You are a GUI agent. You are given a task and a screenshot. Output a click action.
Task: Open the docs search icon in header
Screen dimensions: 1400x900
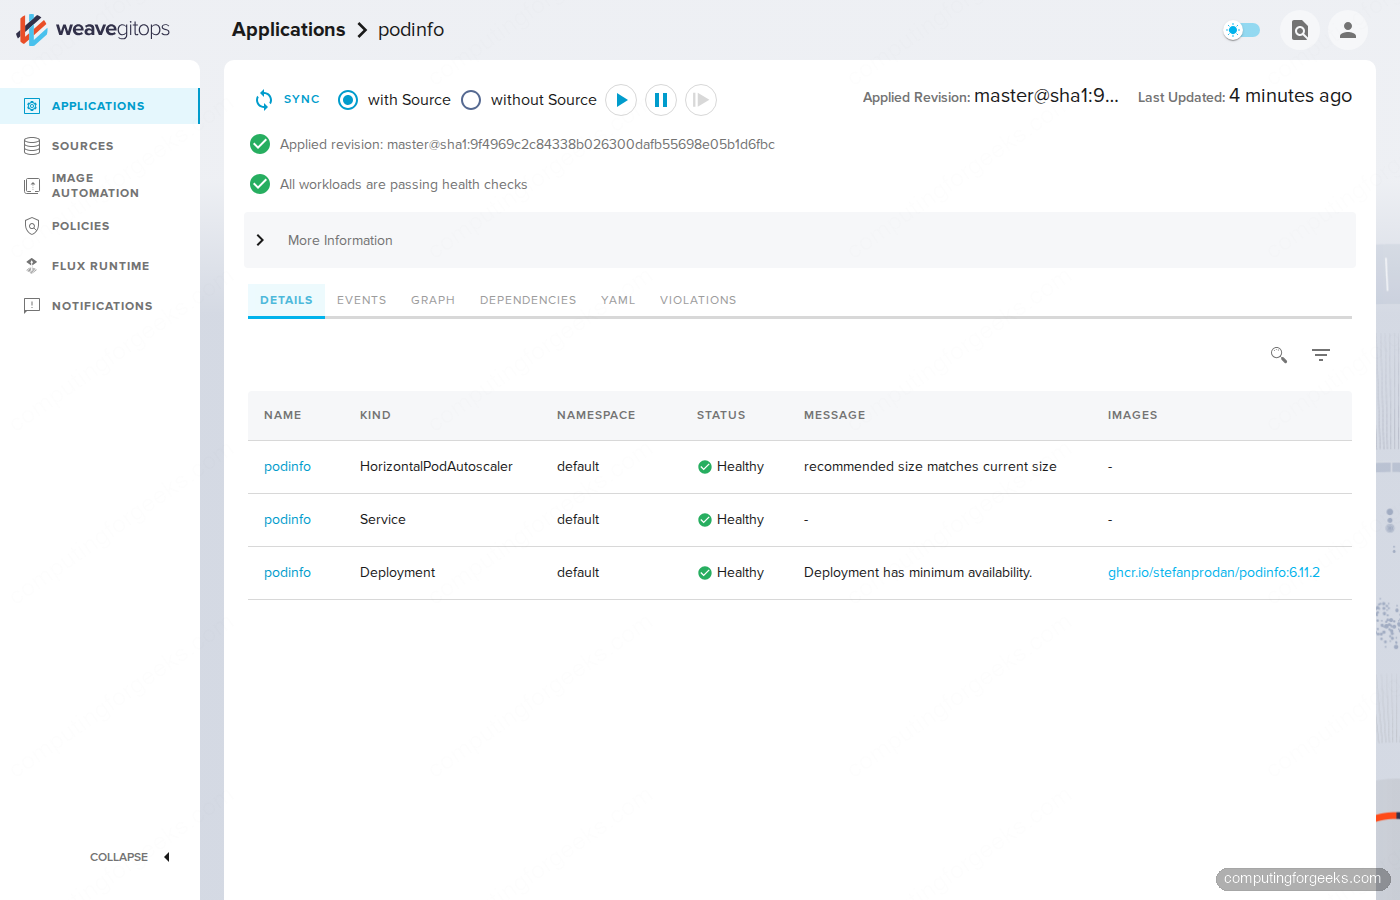tap(1300, 30)
